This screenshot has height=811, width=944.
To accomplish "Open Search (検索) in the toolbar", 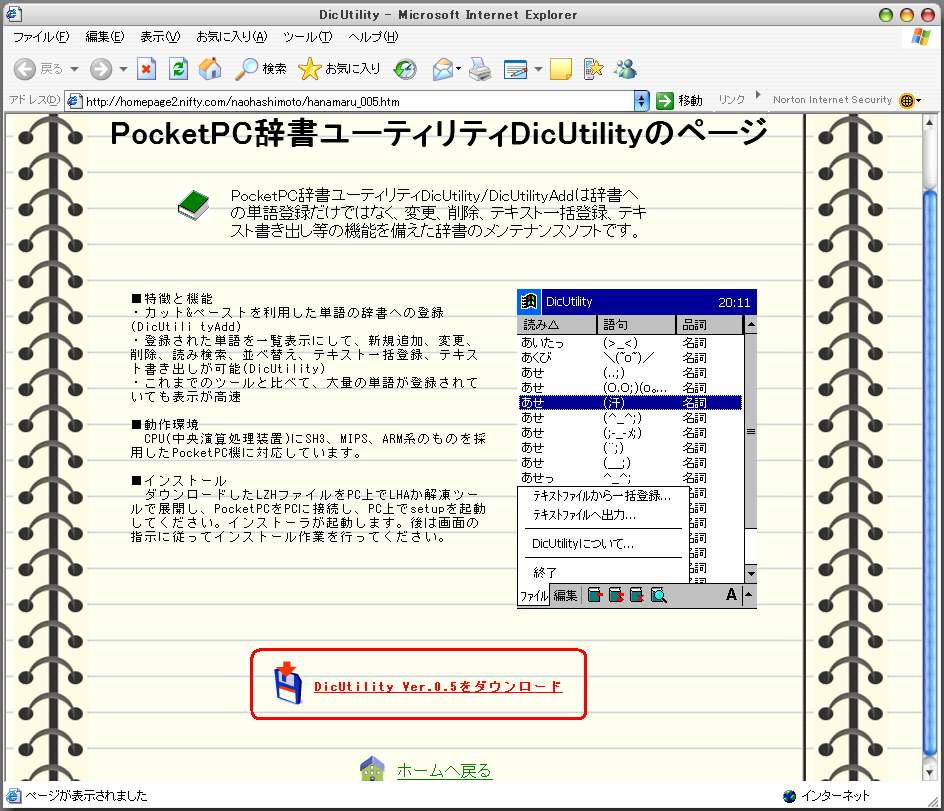I will click(x=261, y=69).
